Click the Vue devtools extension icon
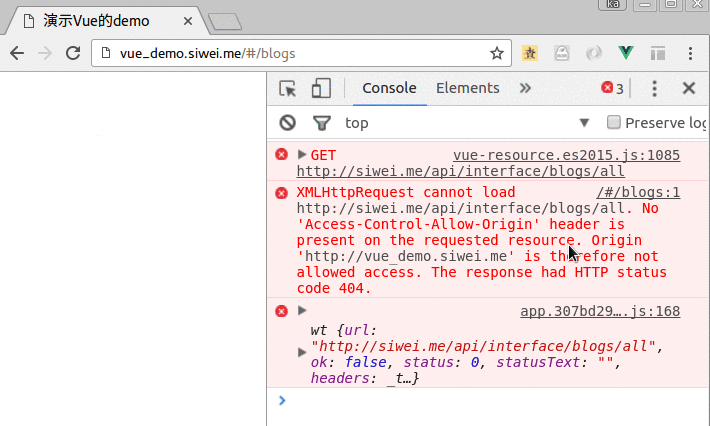 pos(626,53)
